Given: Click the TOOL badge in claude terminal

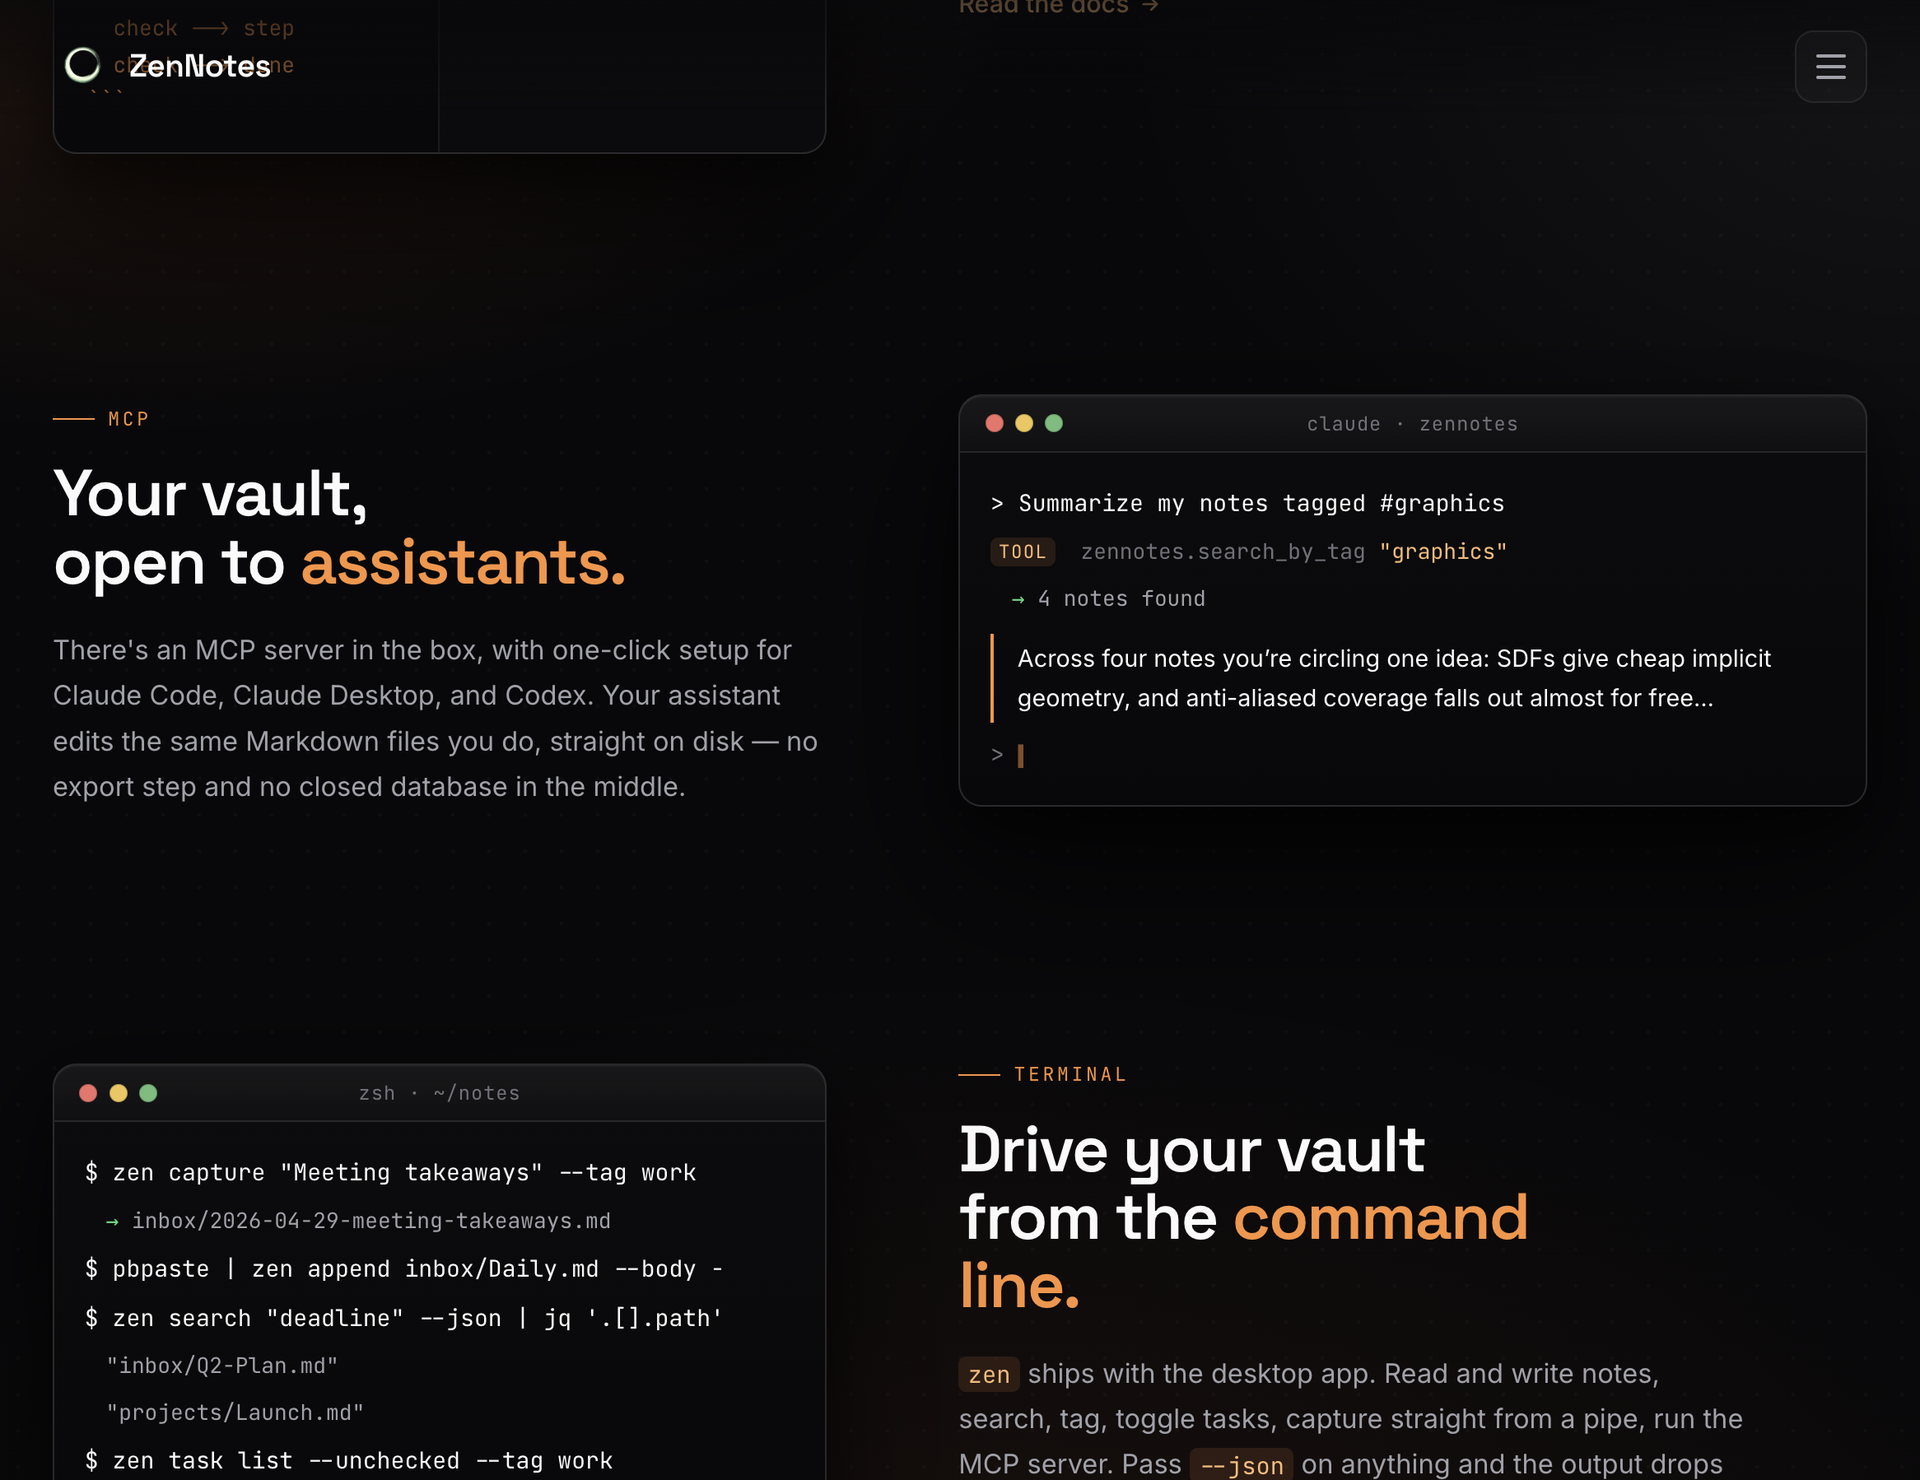Looking at the screenshot, I should click(x=1022, y=552).
